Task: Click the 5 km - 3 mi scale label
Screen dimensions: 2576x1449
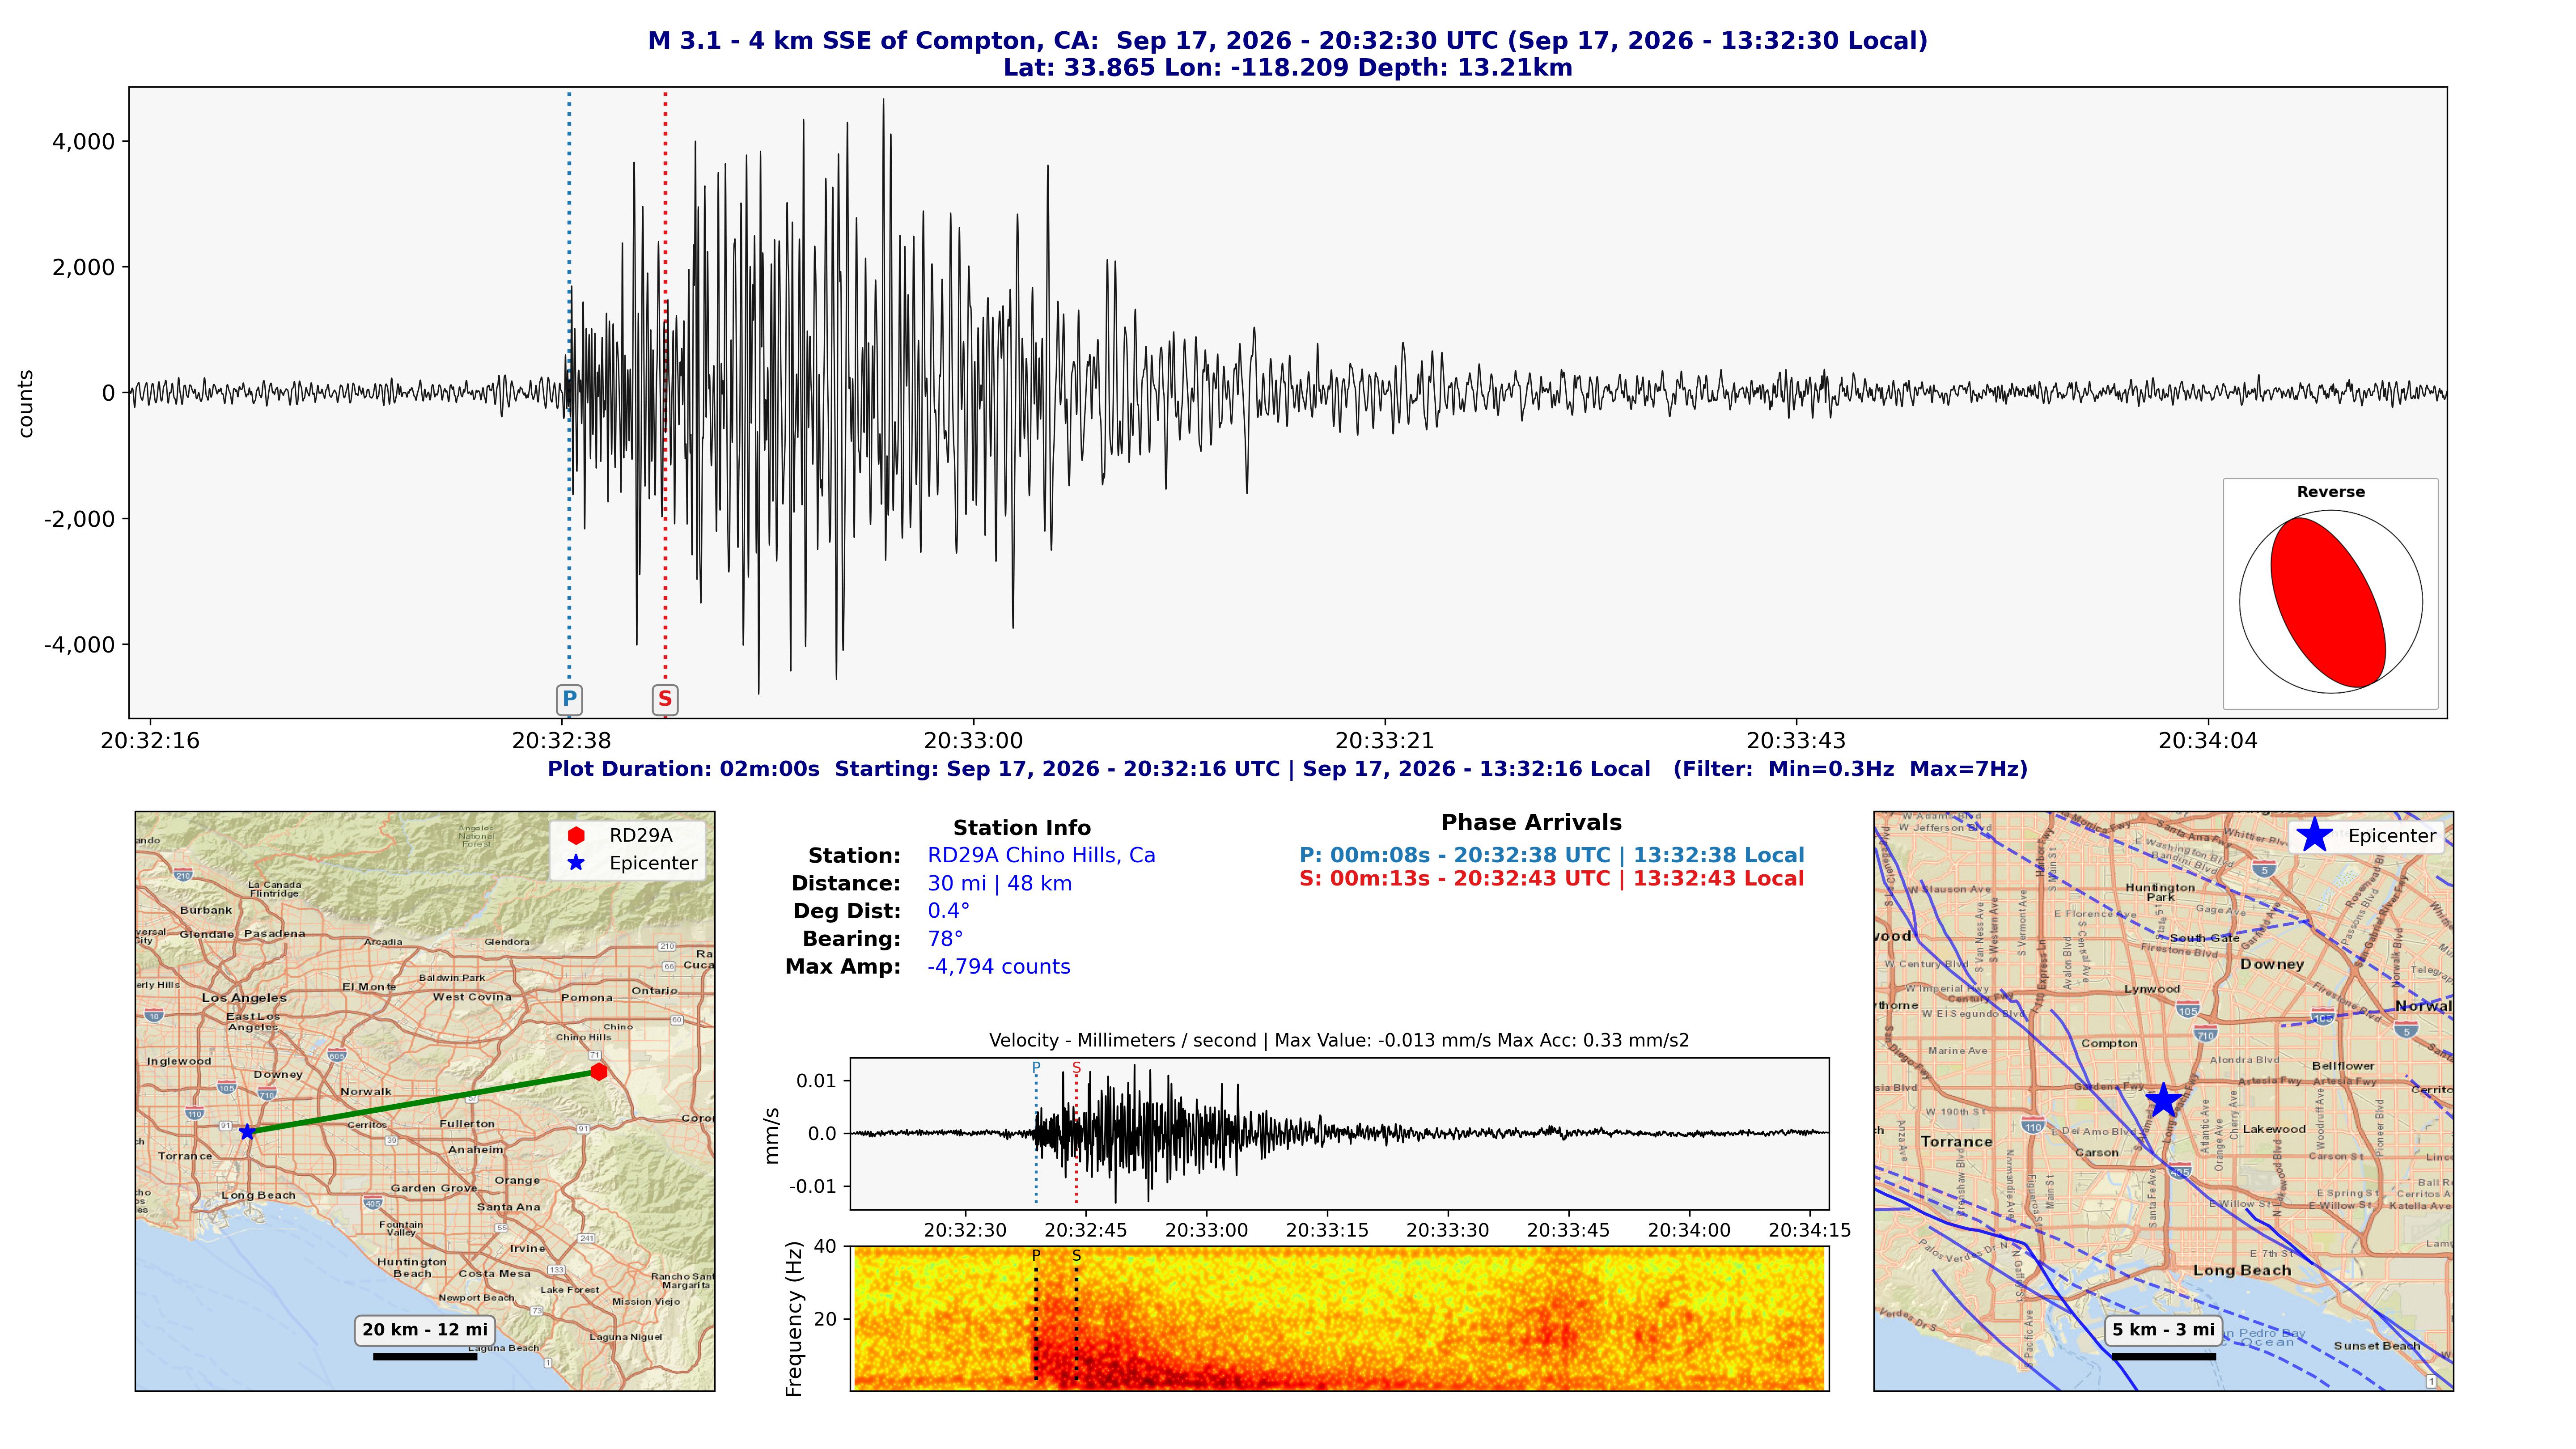Action: 2163,1329
